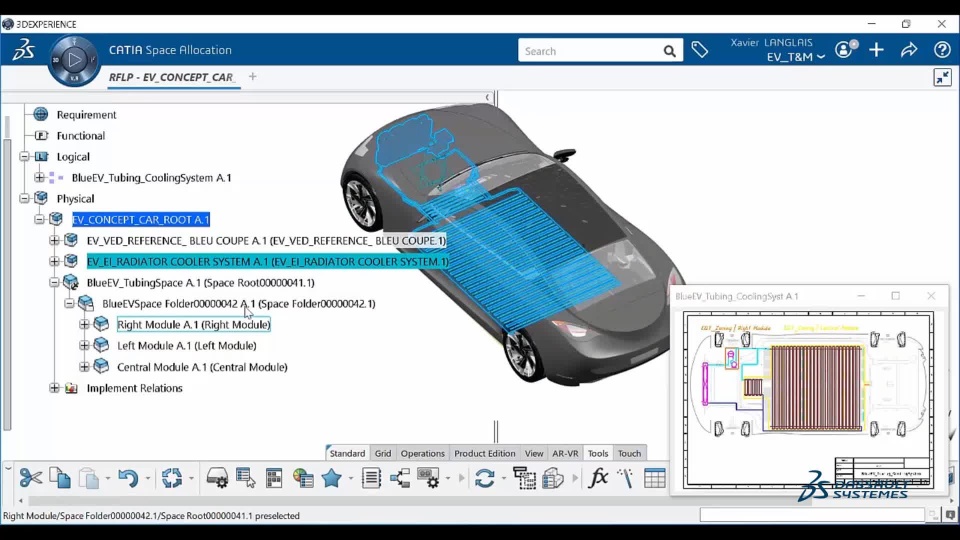Click the DS logo in top bar
Image resolution: width=960 pixels, height=540 pixels.
tap(24, 49)
